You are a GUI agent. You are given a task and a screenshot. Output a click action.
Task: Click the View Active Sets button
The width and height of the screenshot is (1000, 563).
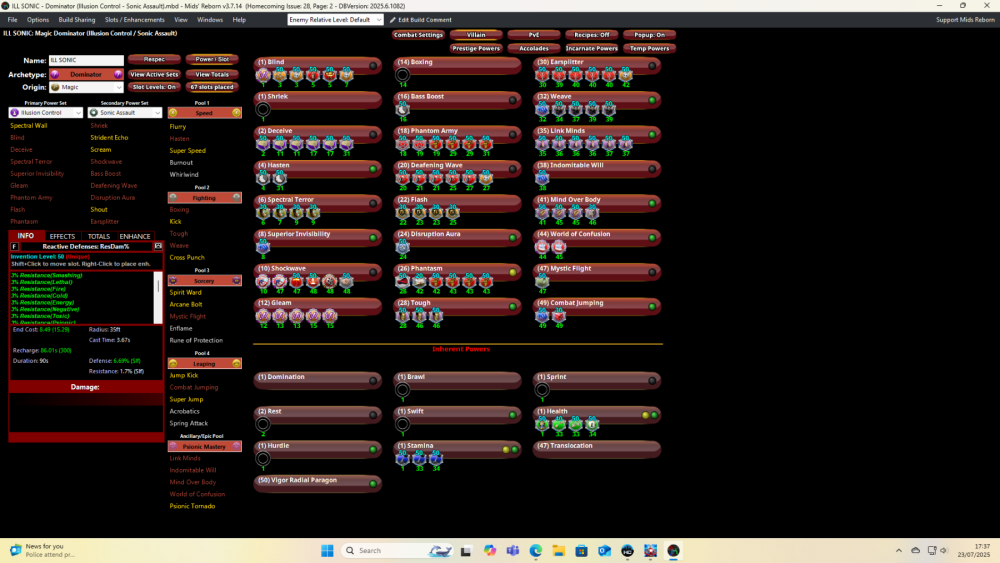click(154, 74)
